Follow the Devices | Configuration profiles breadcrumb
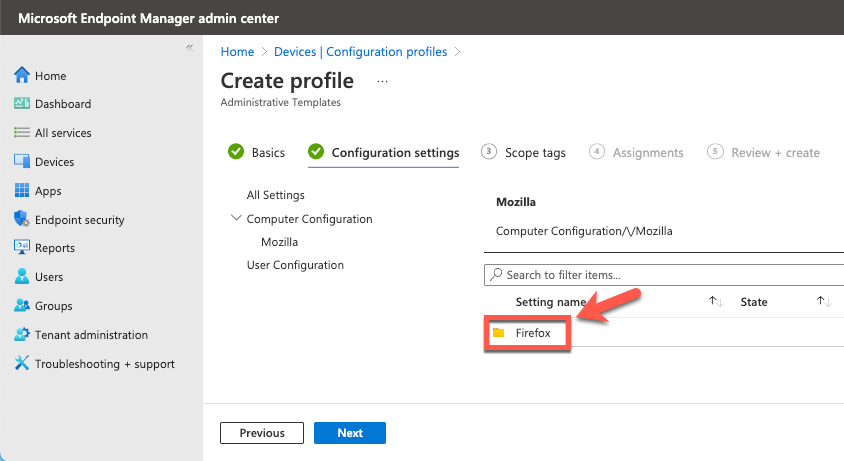Viewport: 844px width, 461px height. pyautogui.click(x=361, y=52)
